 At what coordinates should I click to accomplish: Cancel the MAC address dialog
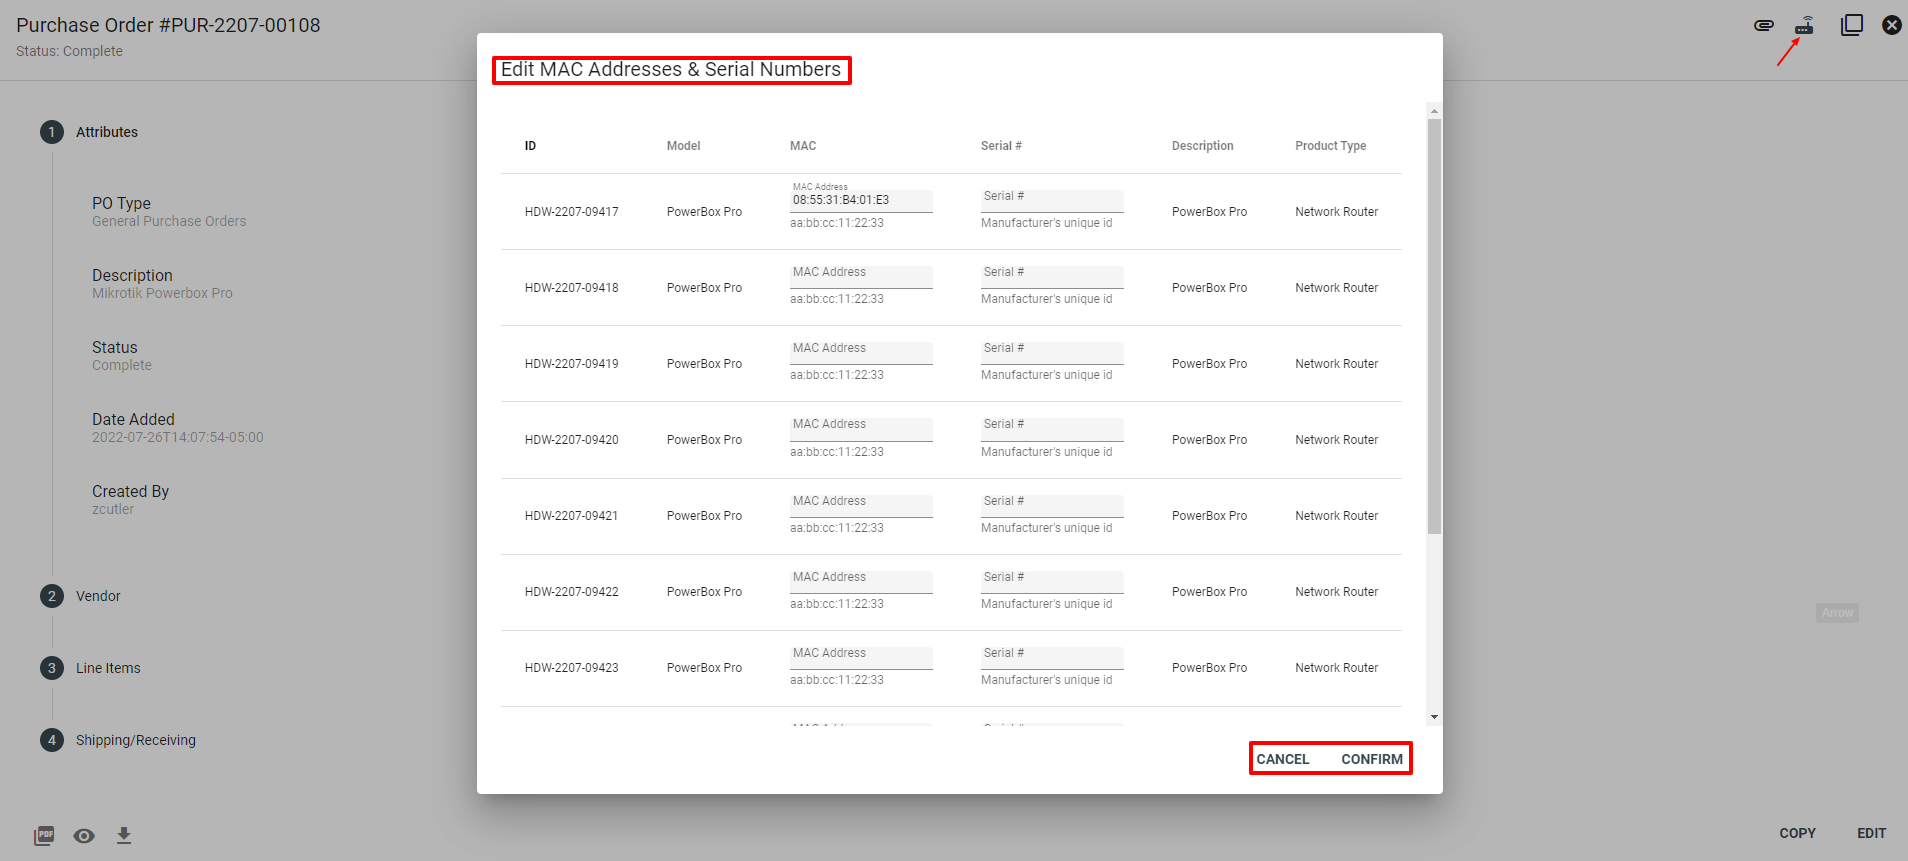1283,759
